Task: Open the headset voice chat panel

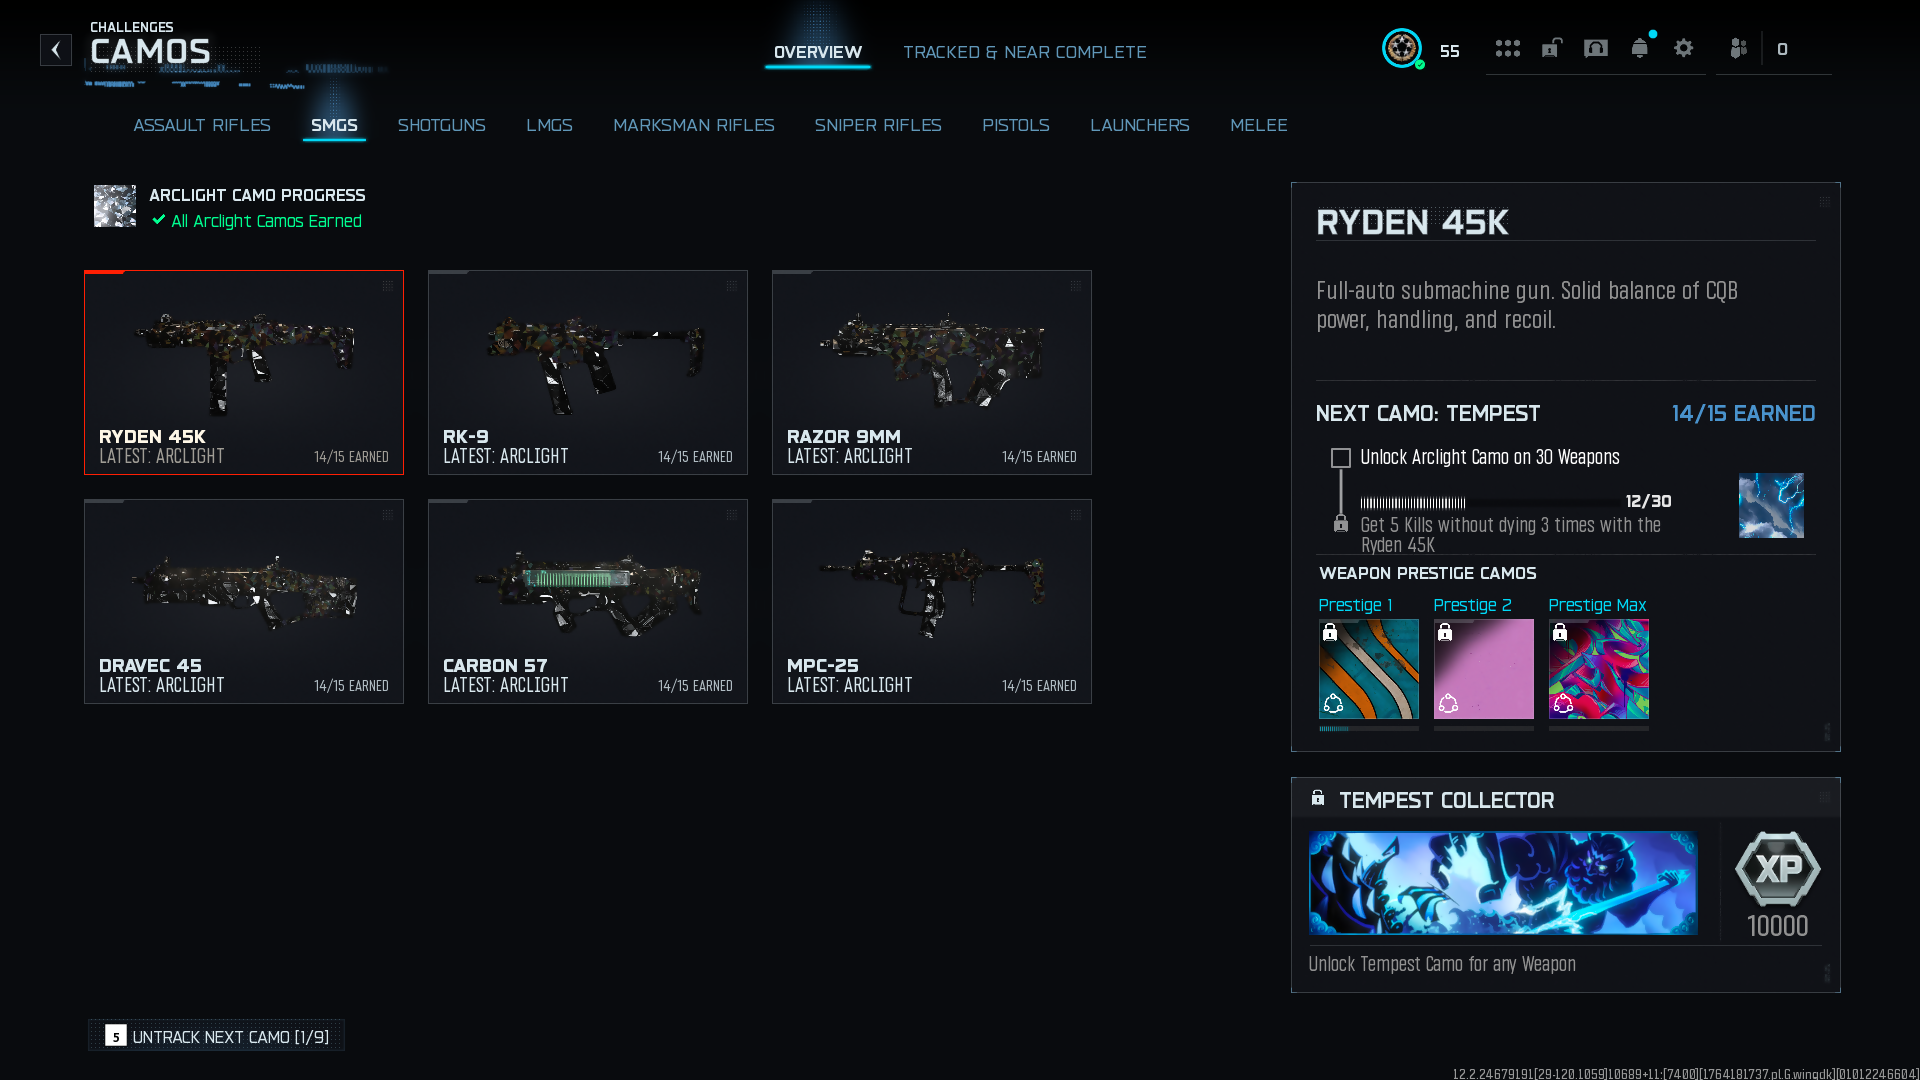Action: point(1596,48)
